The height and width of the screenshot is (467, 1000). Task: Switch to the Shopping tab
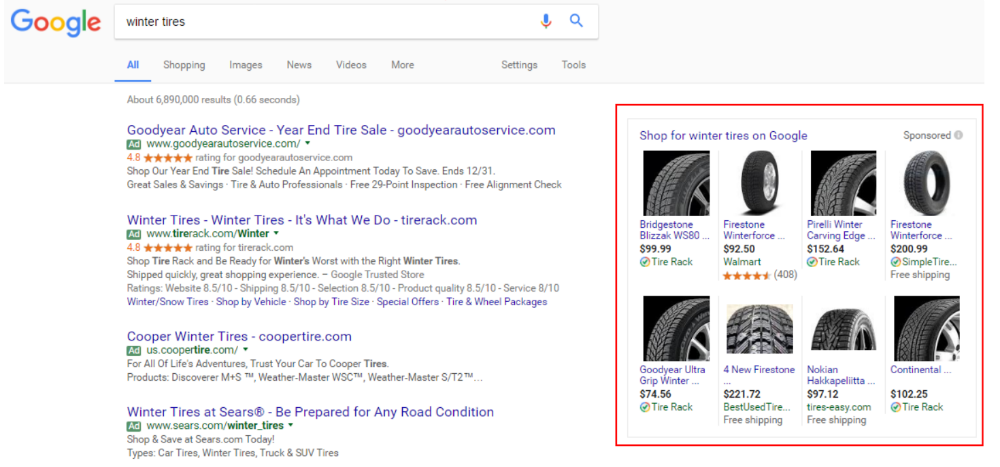pyautogui.click(x=184, y=65)
